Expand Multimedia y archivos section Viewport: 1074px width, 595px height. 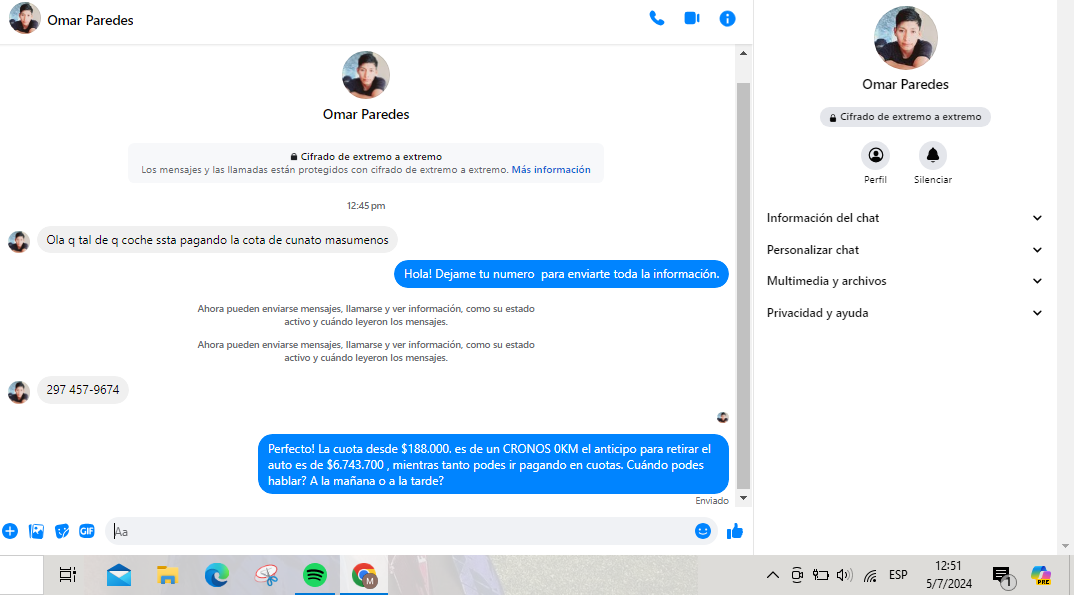tap(904, 281)
